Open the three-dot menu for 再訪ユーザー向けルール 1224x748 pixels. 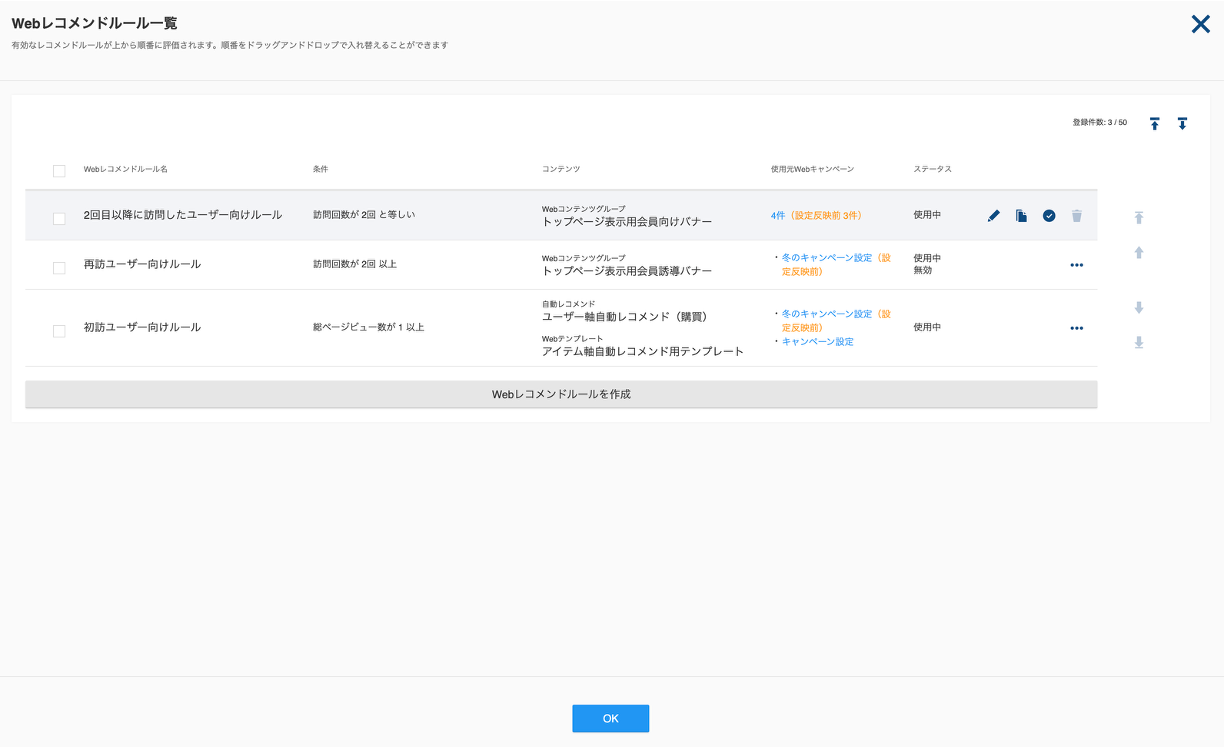click(x=1077, y=265)
